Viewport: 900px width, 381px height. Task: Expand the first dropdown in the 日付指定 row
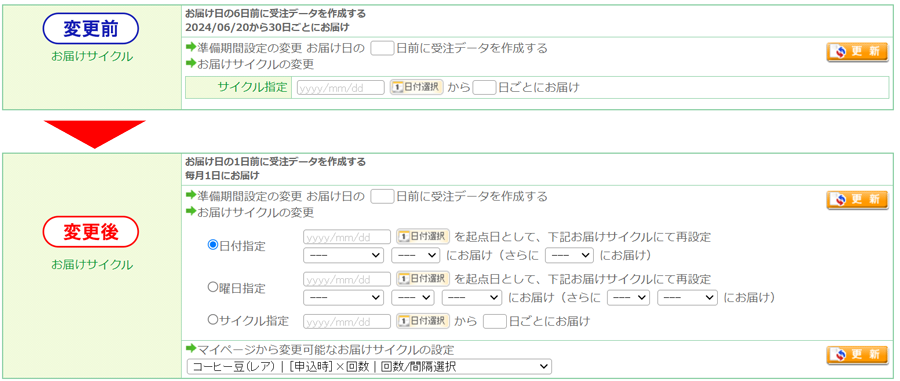[x=343, y=255]
